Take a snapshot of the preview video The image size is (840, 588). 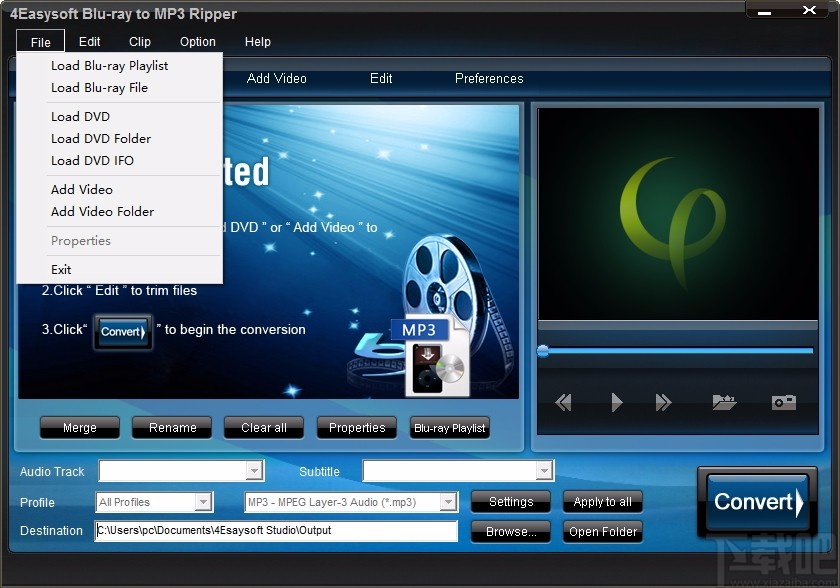tap(782, 402)
